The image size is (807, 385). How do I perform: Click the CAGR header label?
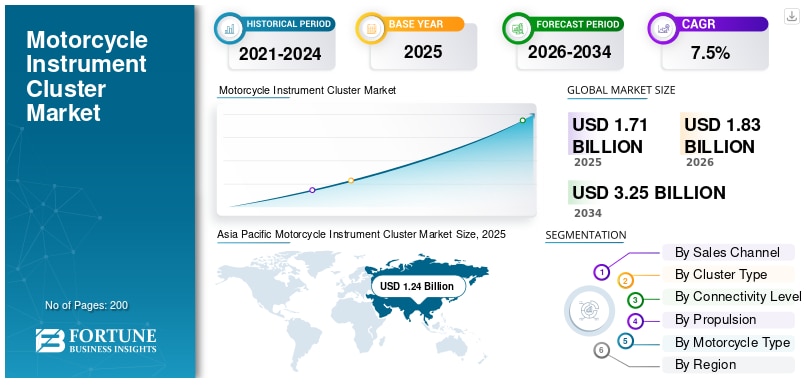pos(698,24)
